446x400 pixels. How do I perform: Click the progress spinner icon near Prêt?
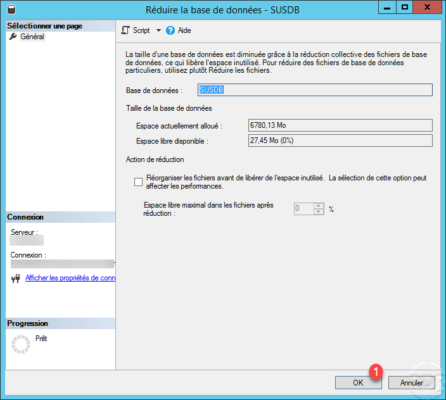coord(21,344)
